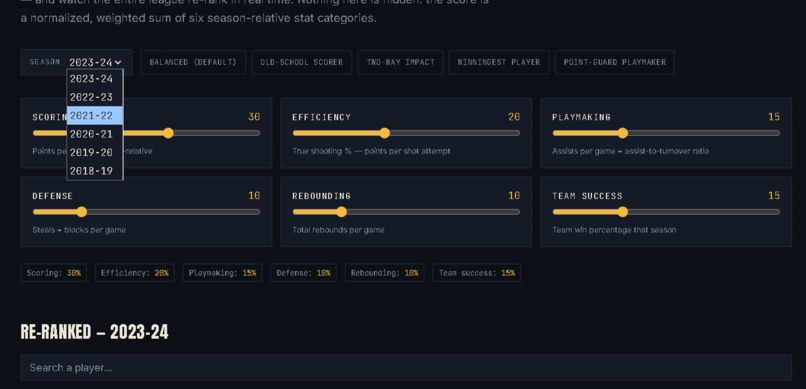Click the Scoring weight slider handle
This screenshot has width=806, height=389.
pos(168,133)
